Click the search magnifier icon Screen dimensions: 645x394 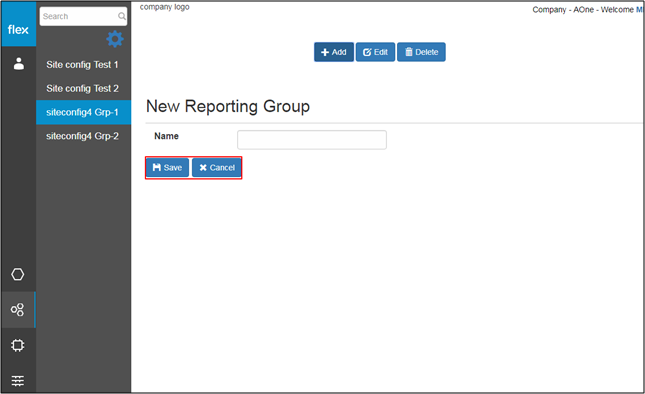click(122, 16)
